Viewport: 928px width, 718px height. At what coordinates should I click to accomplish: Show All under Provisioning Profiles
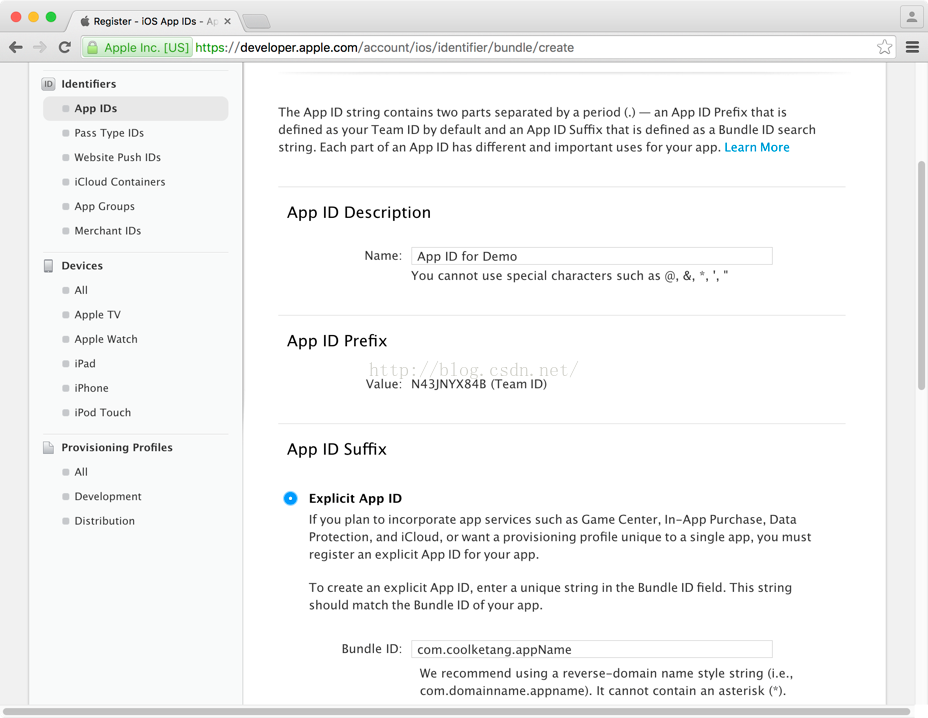click(81, 472)
